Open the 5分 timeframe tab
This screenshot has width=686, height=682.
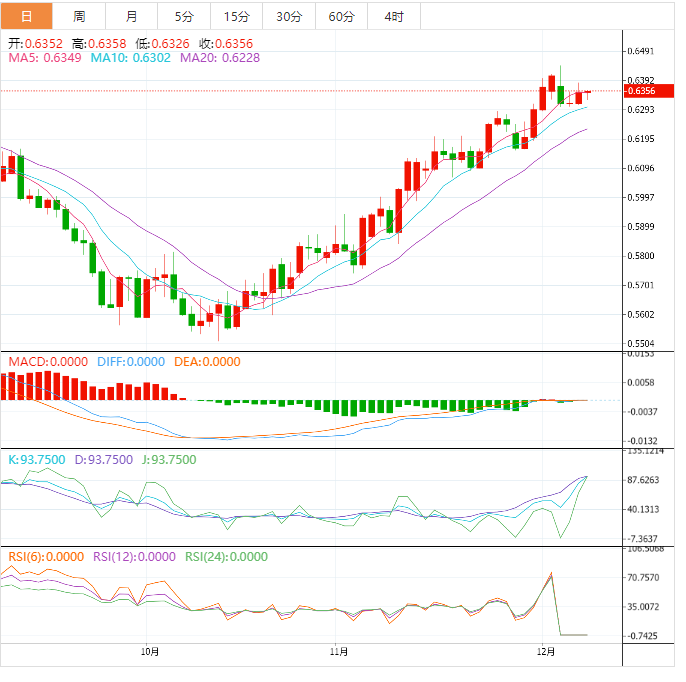tap(184, 16)
